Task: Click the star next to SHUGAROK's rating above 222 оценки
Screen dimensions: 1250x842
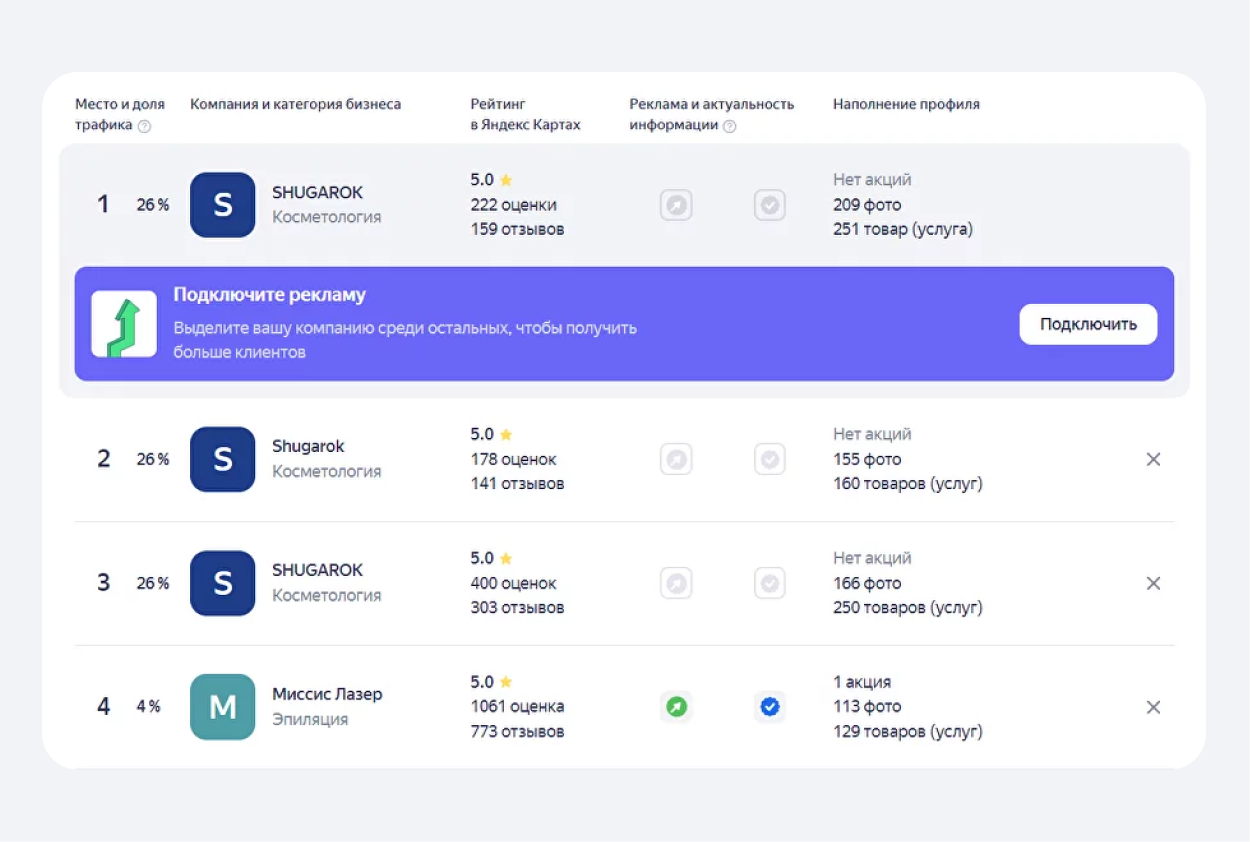Action: click(x=506, y=180)
